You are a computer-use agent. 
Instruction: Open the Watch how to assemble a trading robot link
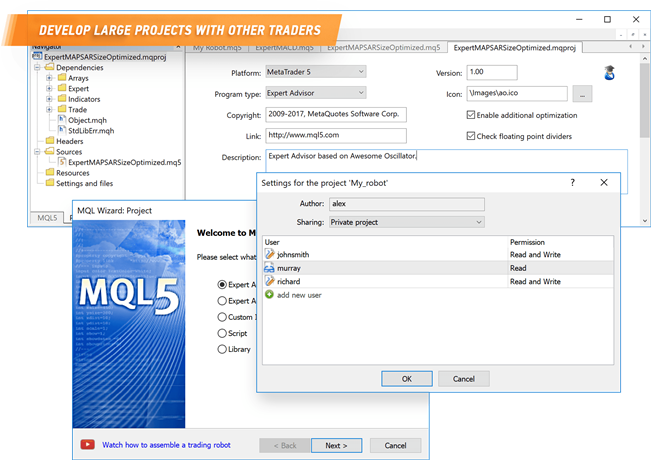(171, 444)
